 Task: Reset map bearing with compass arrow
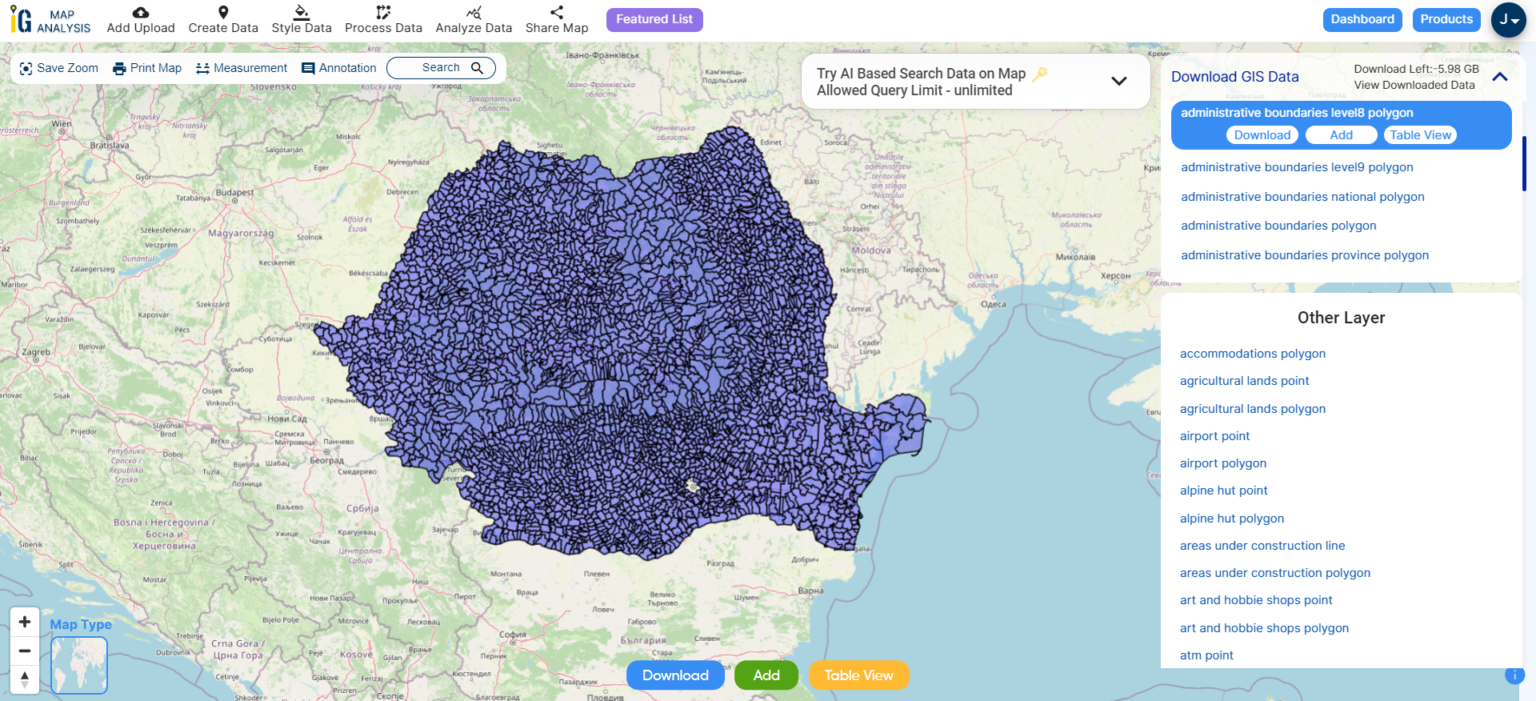pos(25,679)
